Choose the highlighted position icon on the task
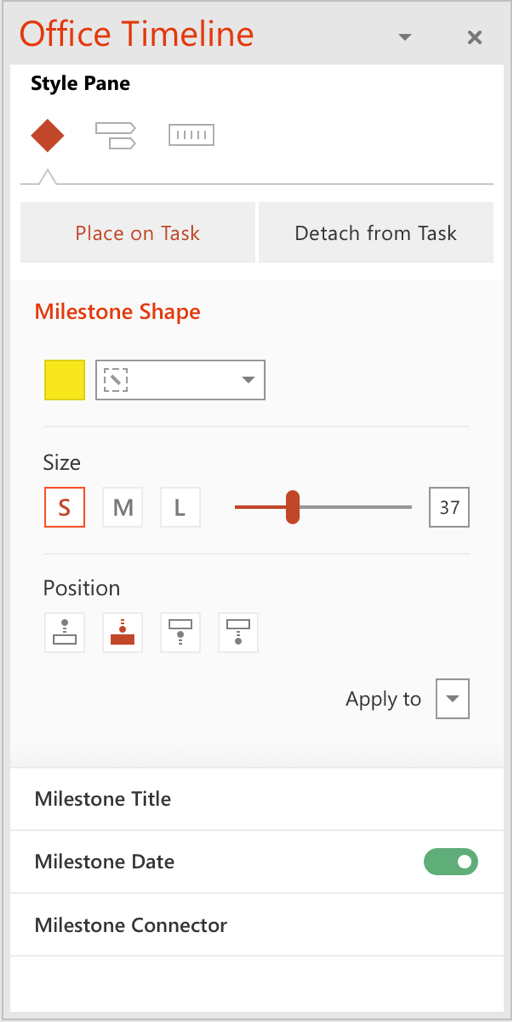Image resolution: width=512 pixels, height=1022 pixels. point(122,632)
